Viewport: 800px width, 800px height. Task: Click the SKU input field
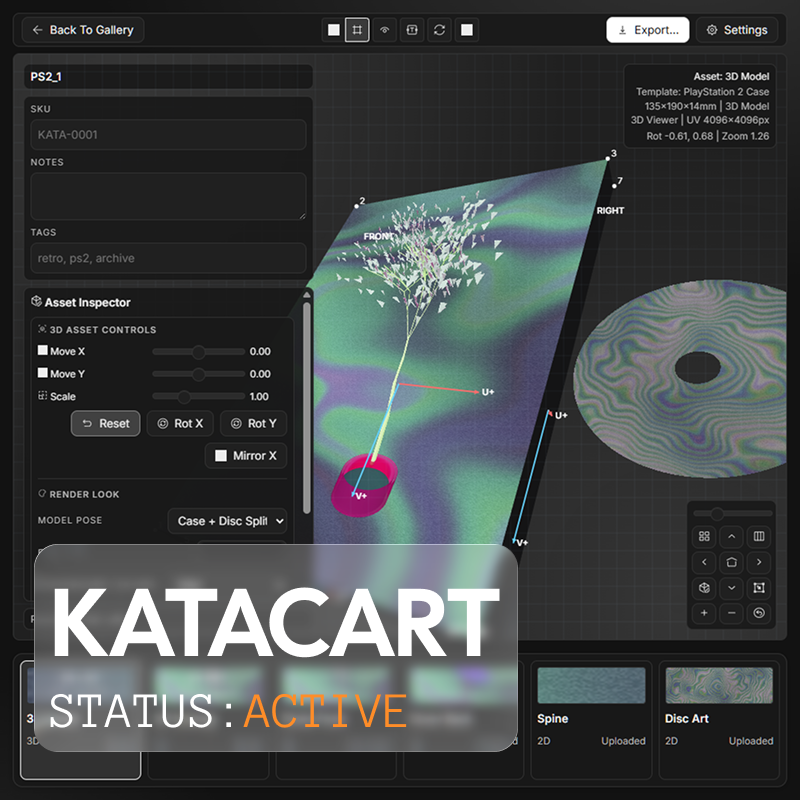(x=168, y=134)
